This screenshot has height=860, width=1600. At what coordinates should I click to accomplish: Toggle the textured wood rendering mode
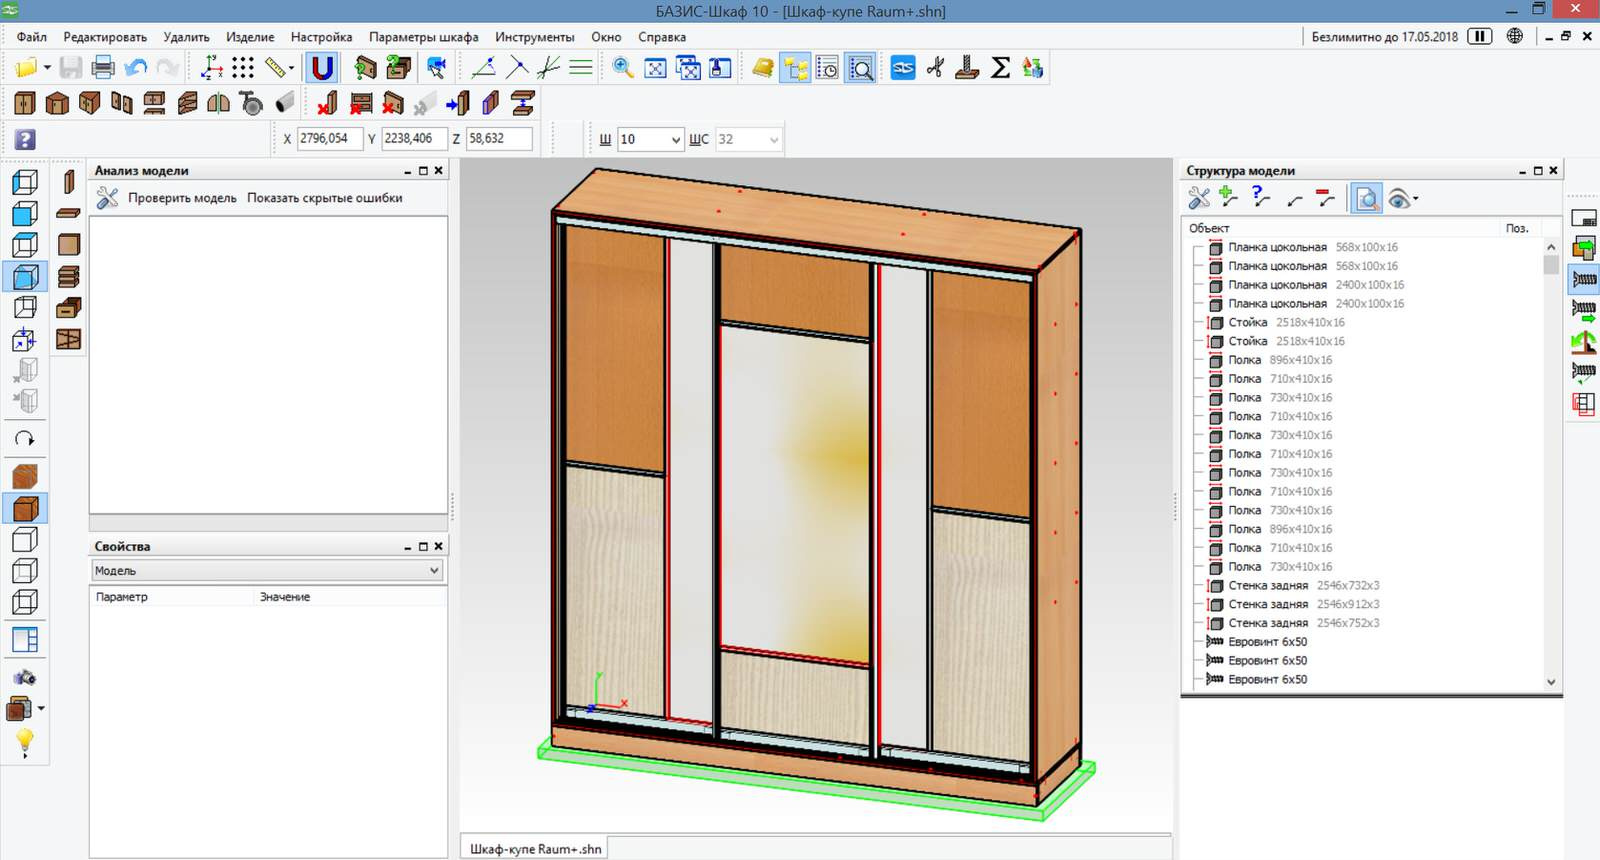[25, 476]
